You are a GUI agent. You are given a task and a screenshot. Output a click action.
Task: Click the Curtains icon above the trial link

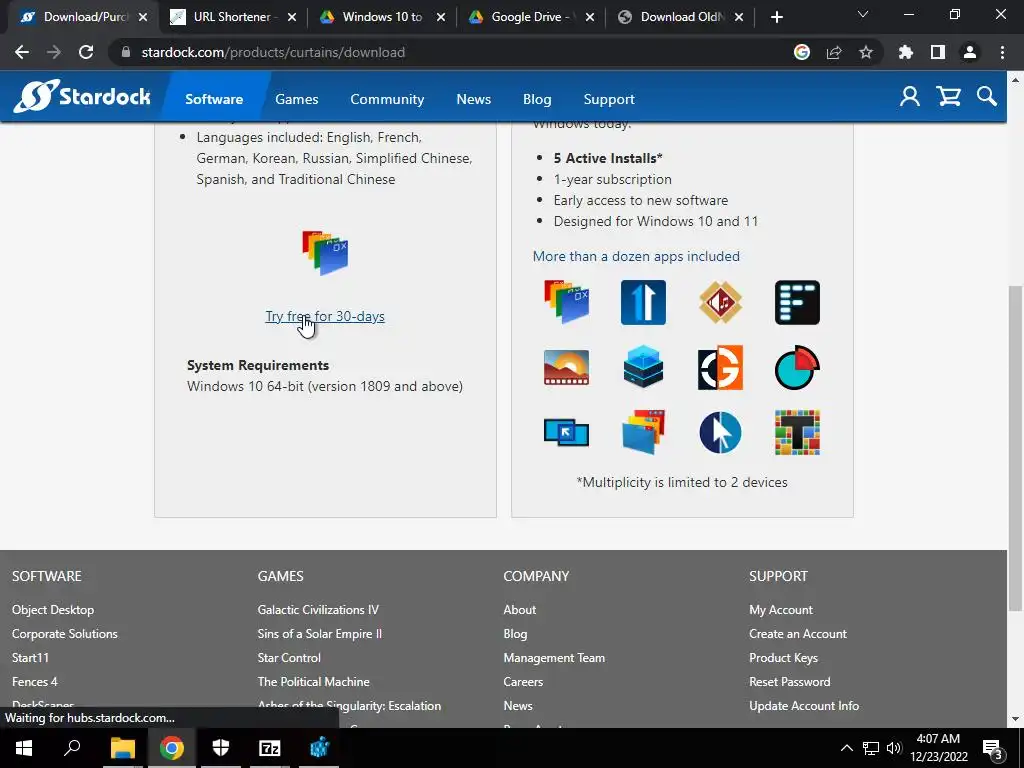(x=325, y=252)
